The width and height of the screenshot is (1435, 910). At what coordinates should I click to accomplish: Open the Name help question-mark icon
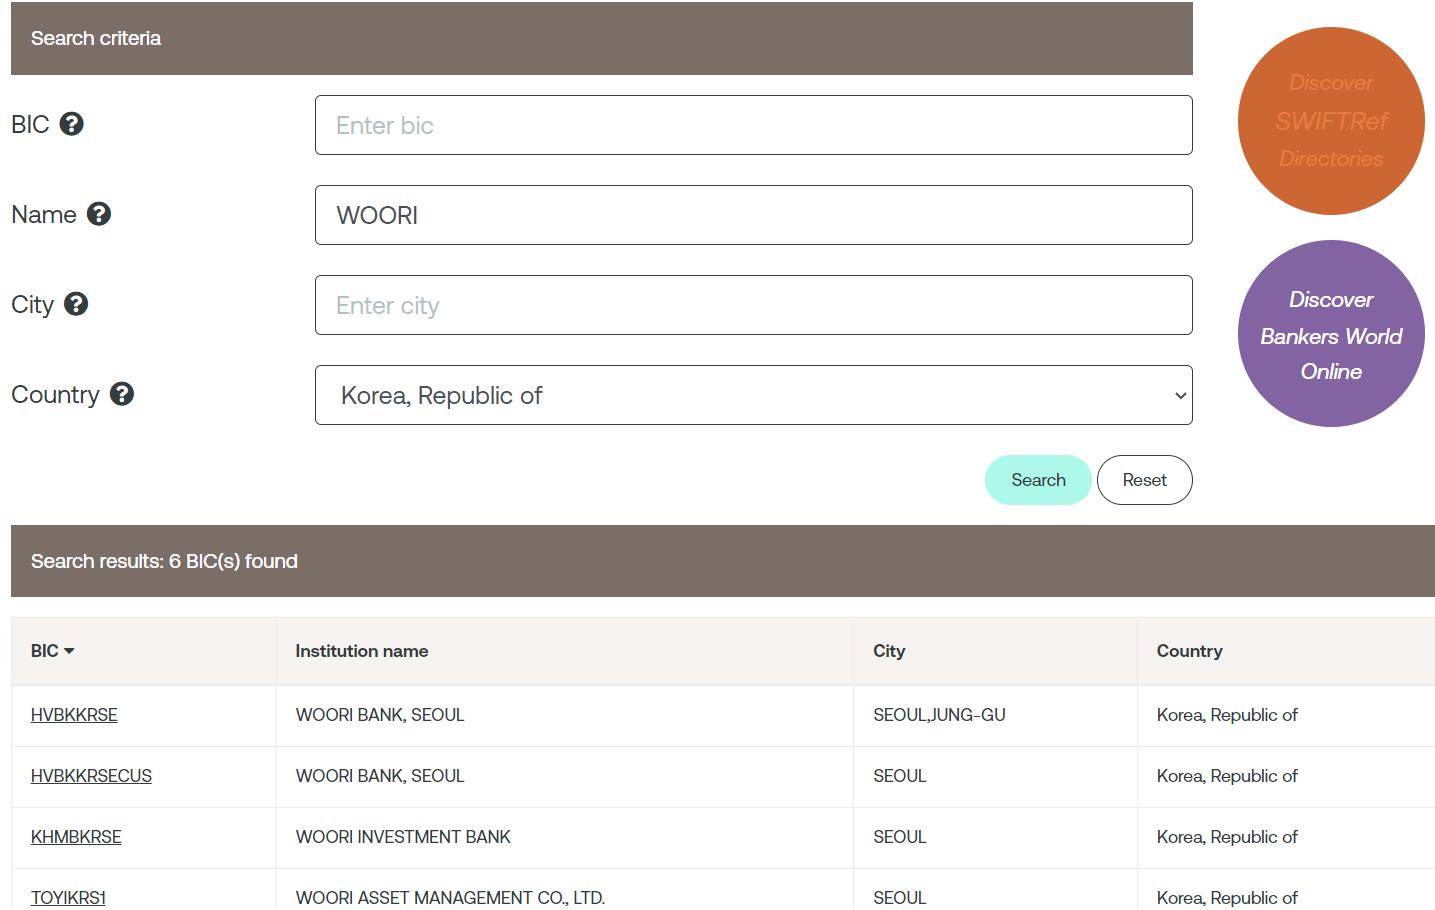tap(98, 214)
